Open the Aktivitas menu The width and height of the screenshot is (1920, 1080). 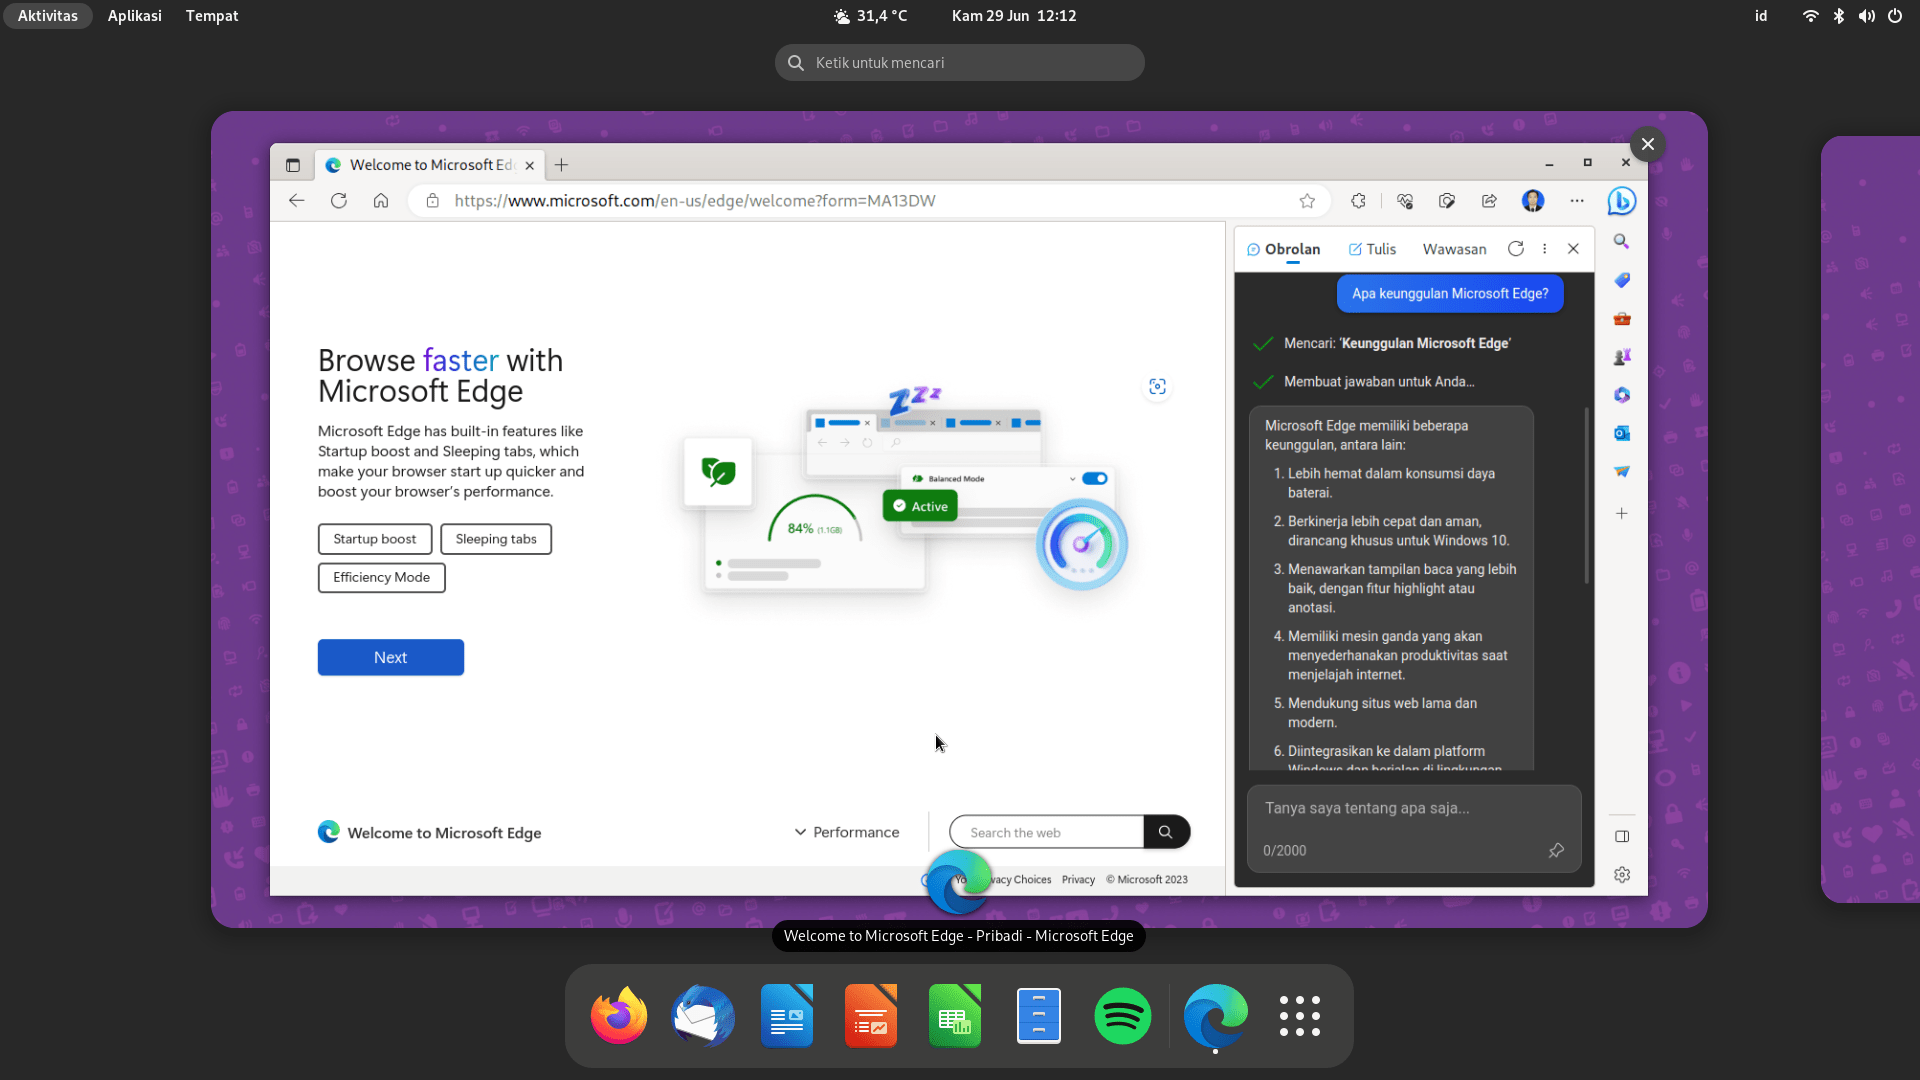coord(48,16)
